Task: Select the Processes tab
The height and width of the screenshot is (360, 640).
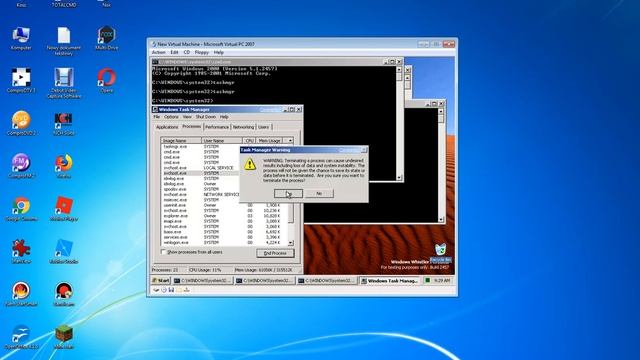Action: coord(191,127)
